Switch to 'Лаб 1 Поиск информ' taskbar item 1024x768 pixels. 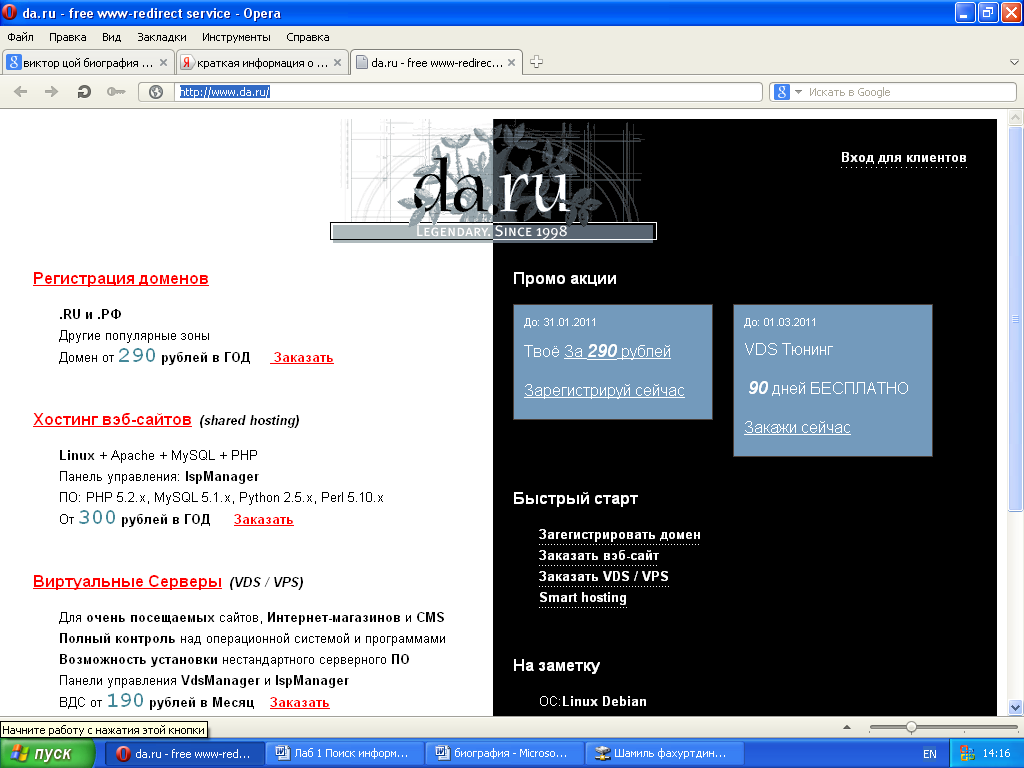344,754
